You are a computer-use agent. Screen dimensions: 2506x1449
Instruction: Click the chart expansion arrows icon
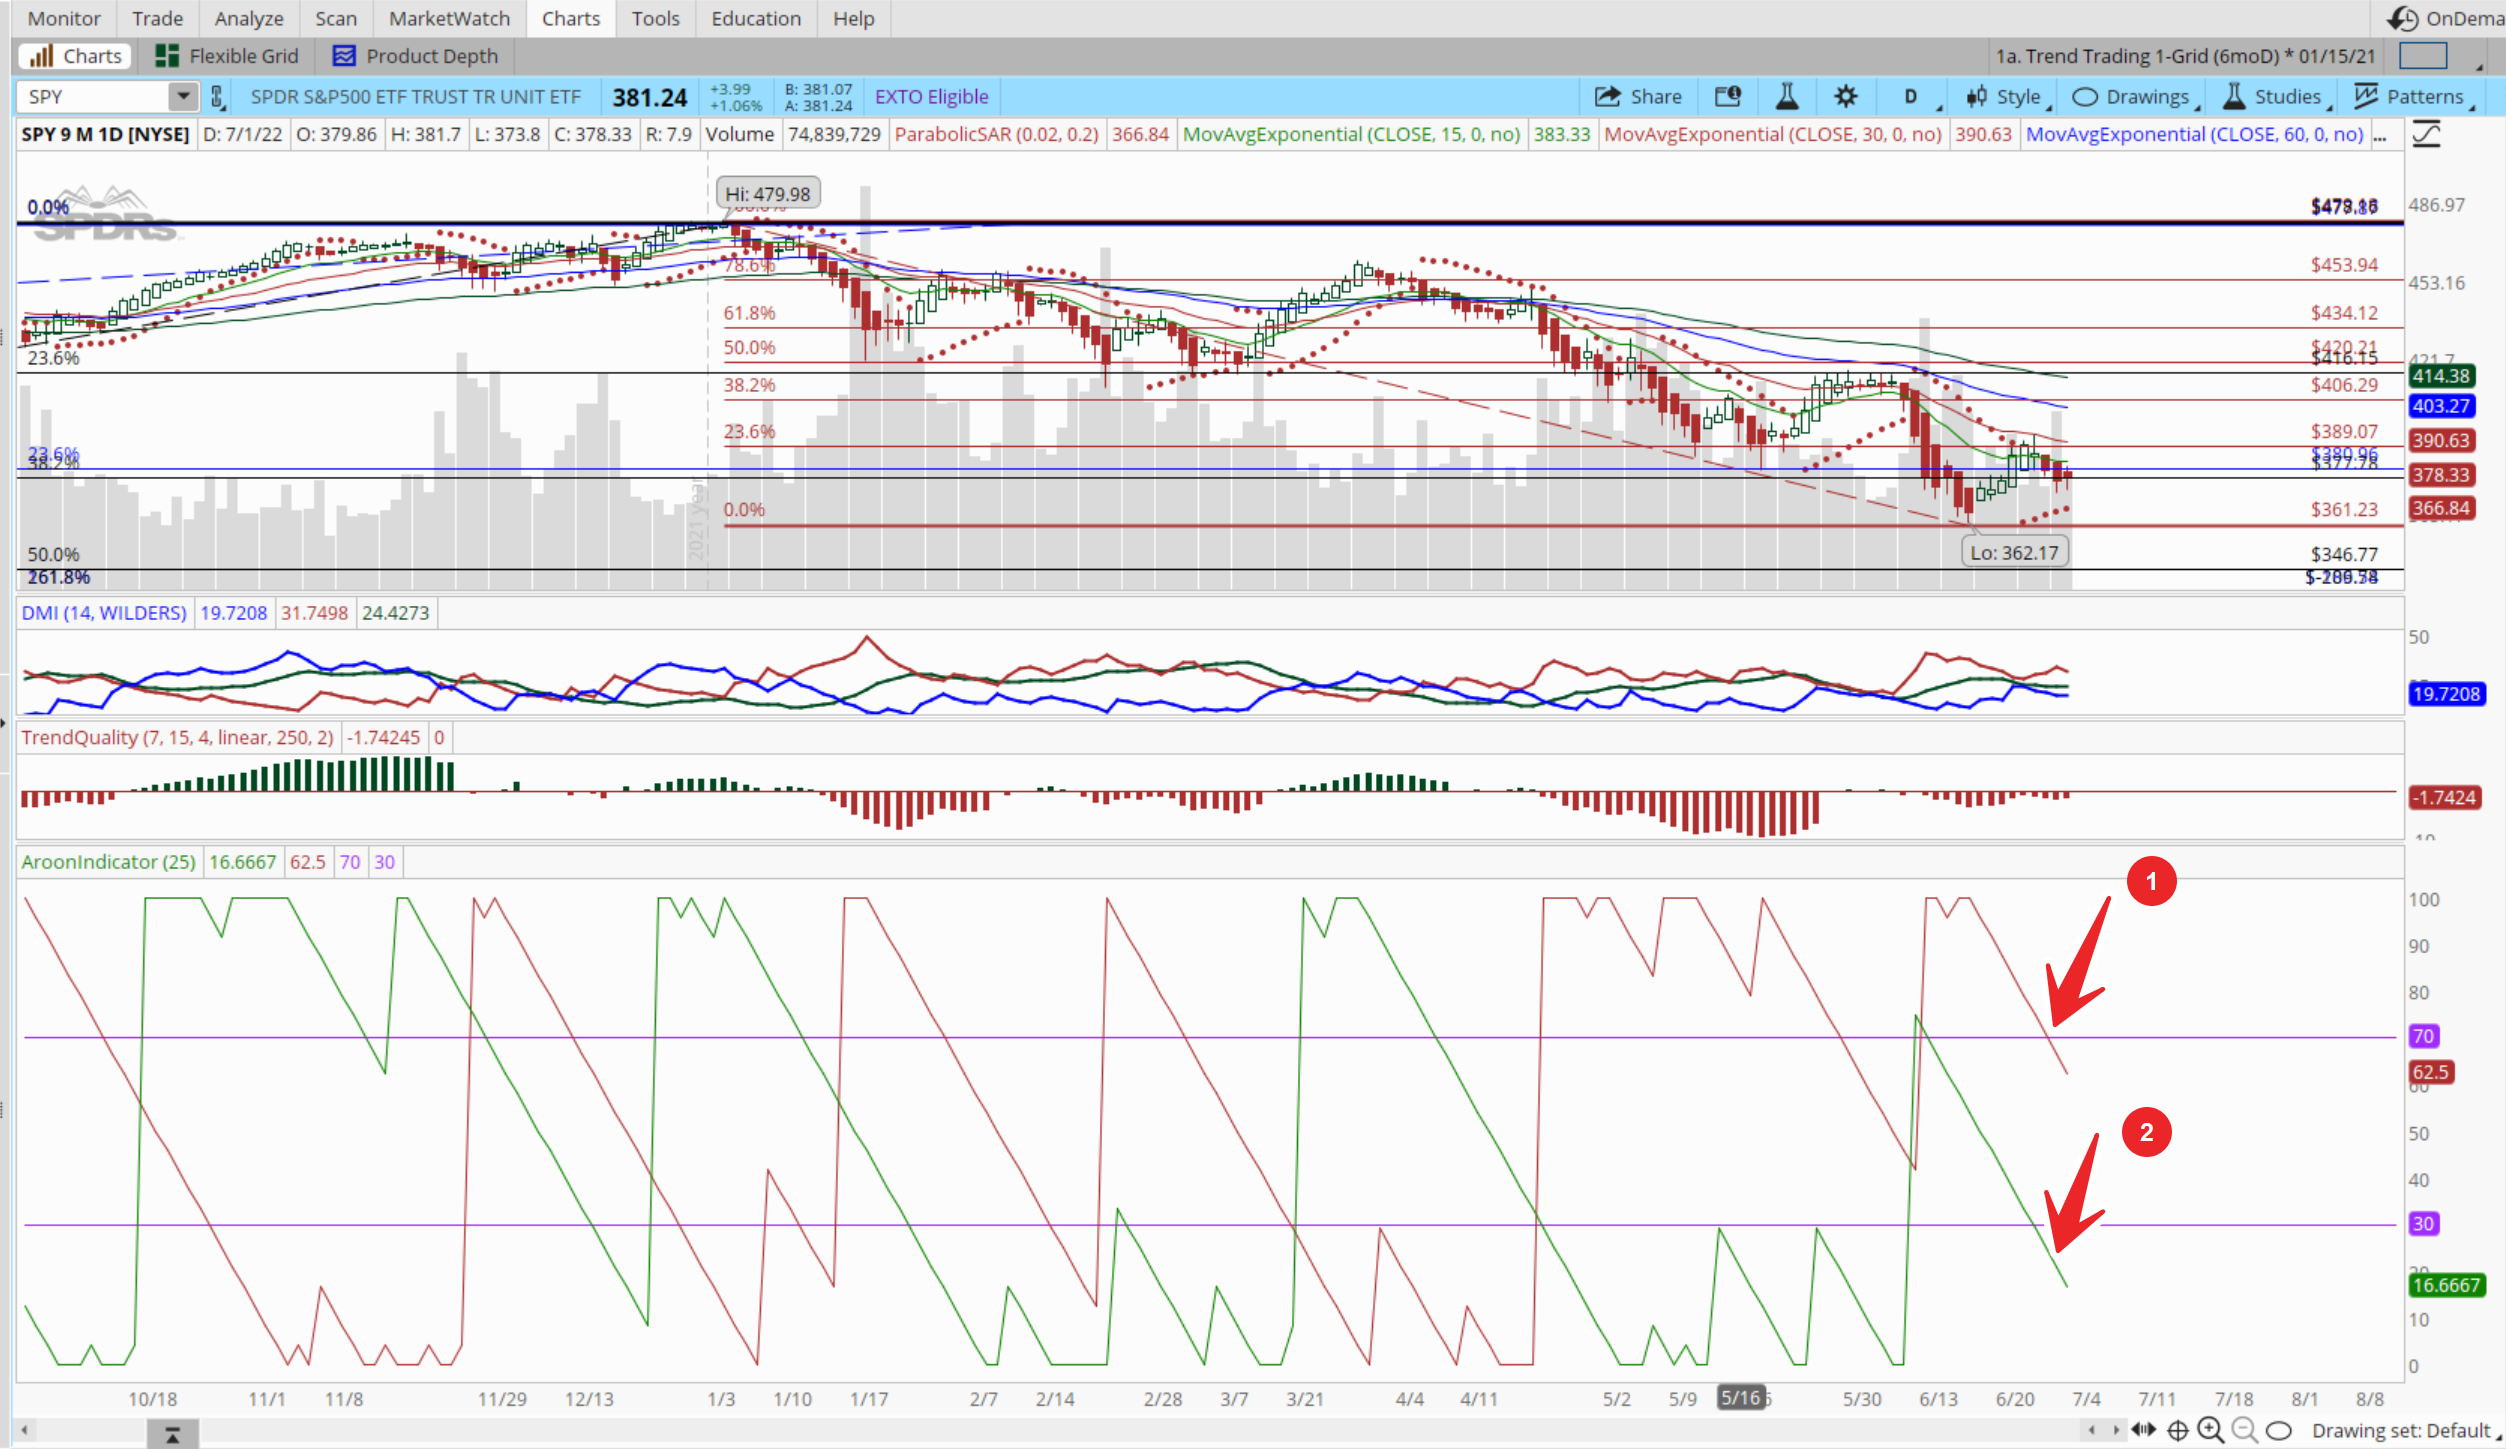pyautogui.click(x=2143, y=1430)
